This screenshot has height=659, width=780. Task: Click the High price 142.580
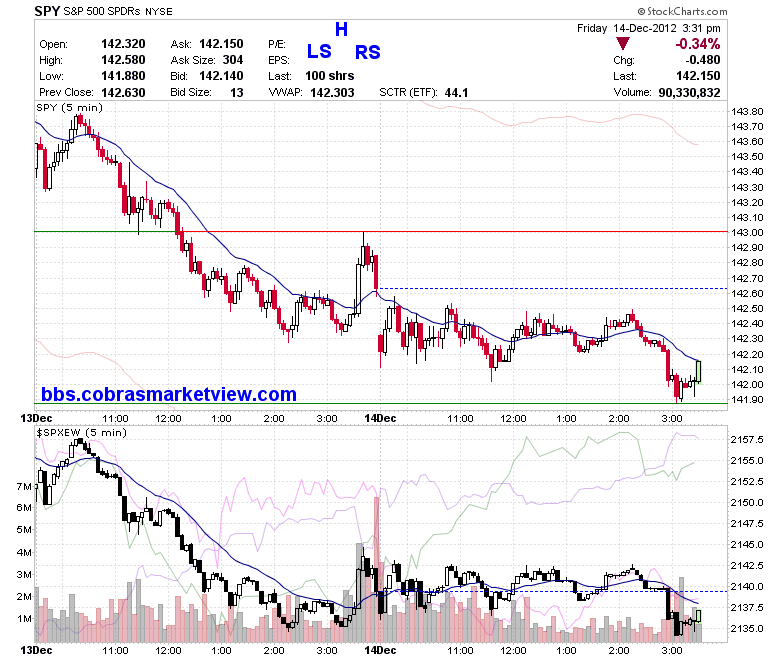click(x=123, y=60)
